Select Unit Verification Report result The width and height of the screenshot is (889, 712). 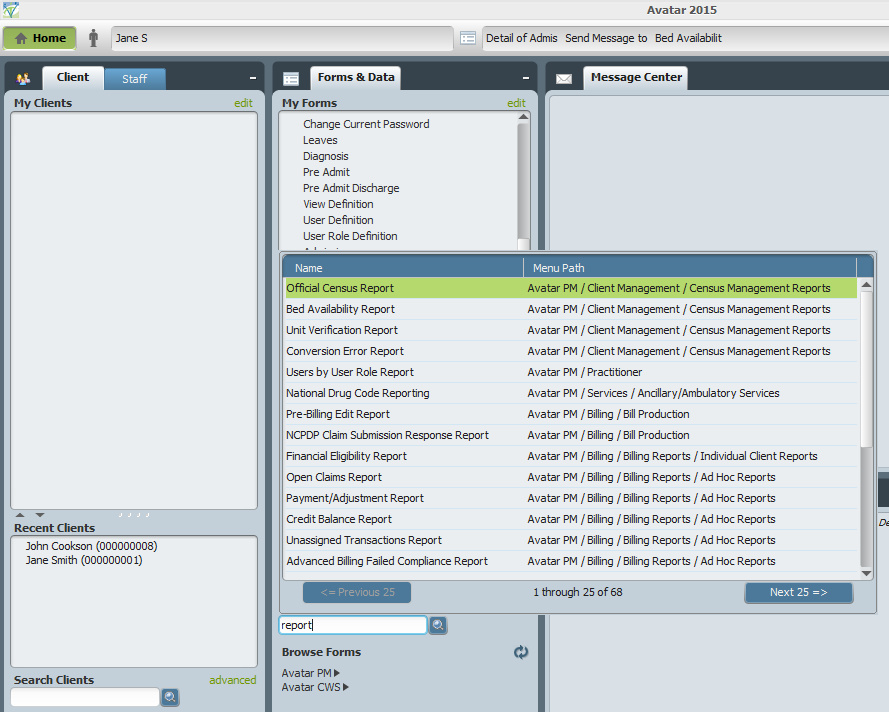(571, 330)
